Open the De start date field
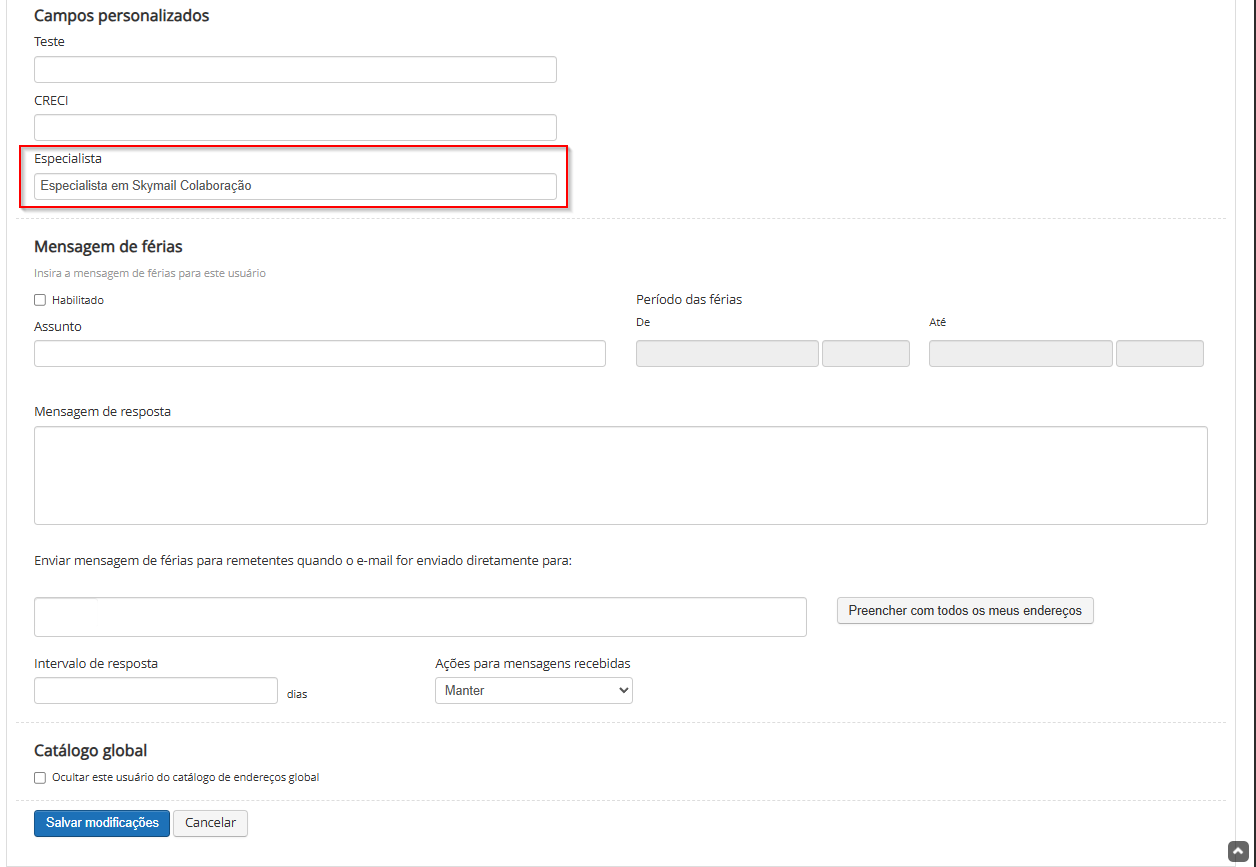The height and width of the screenshot is (867, 1256). click(727, 354)
